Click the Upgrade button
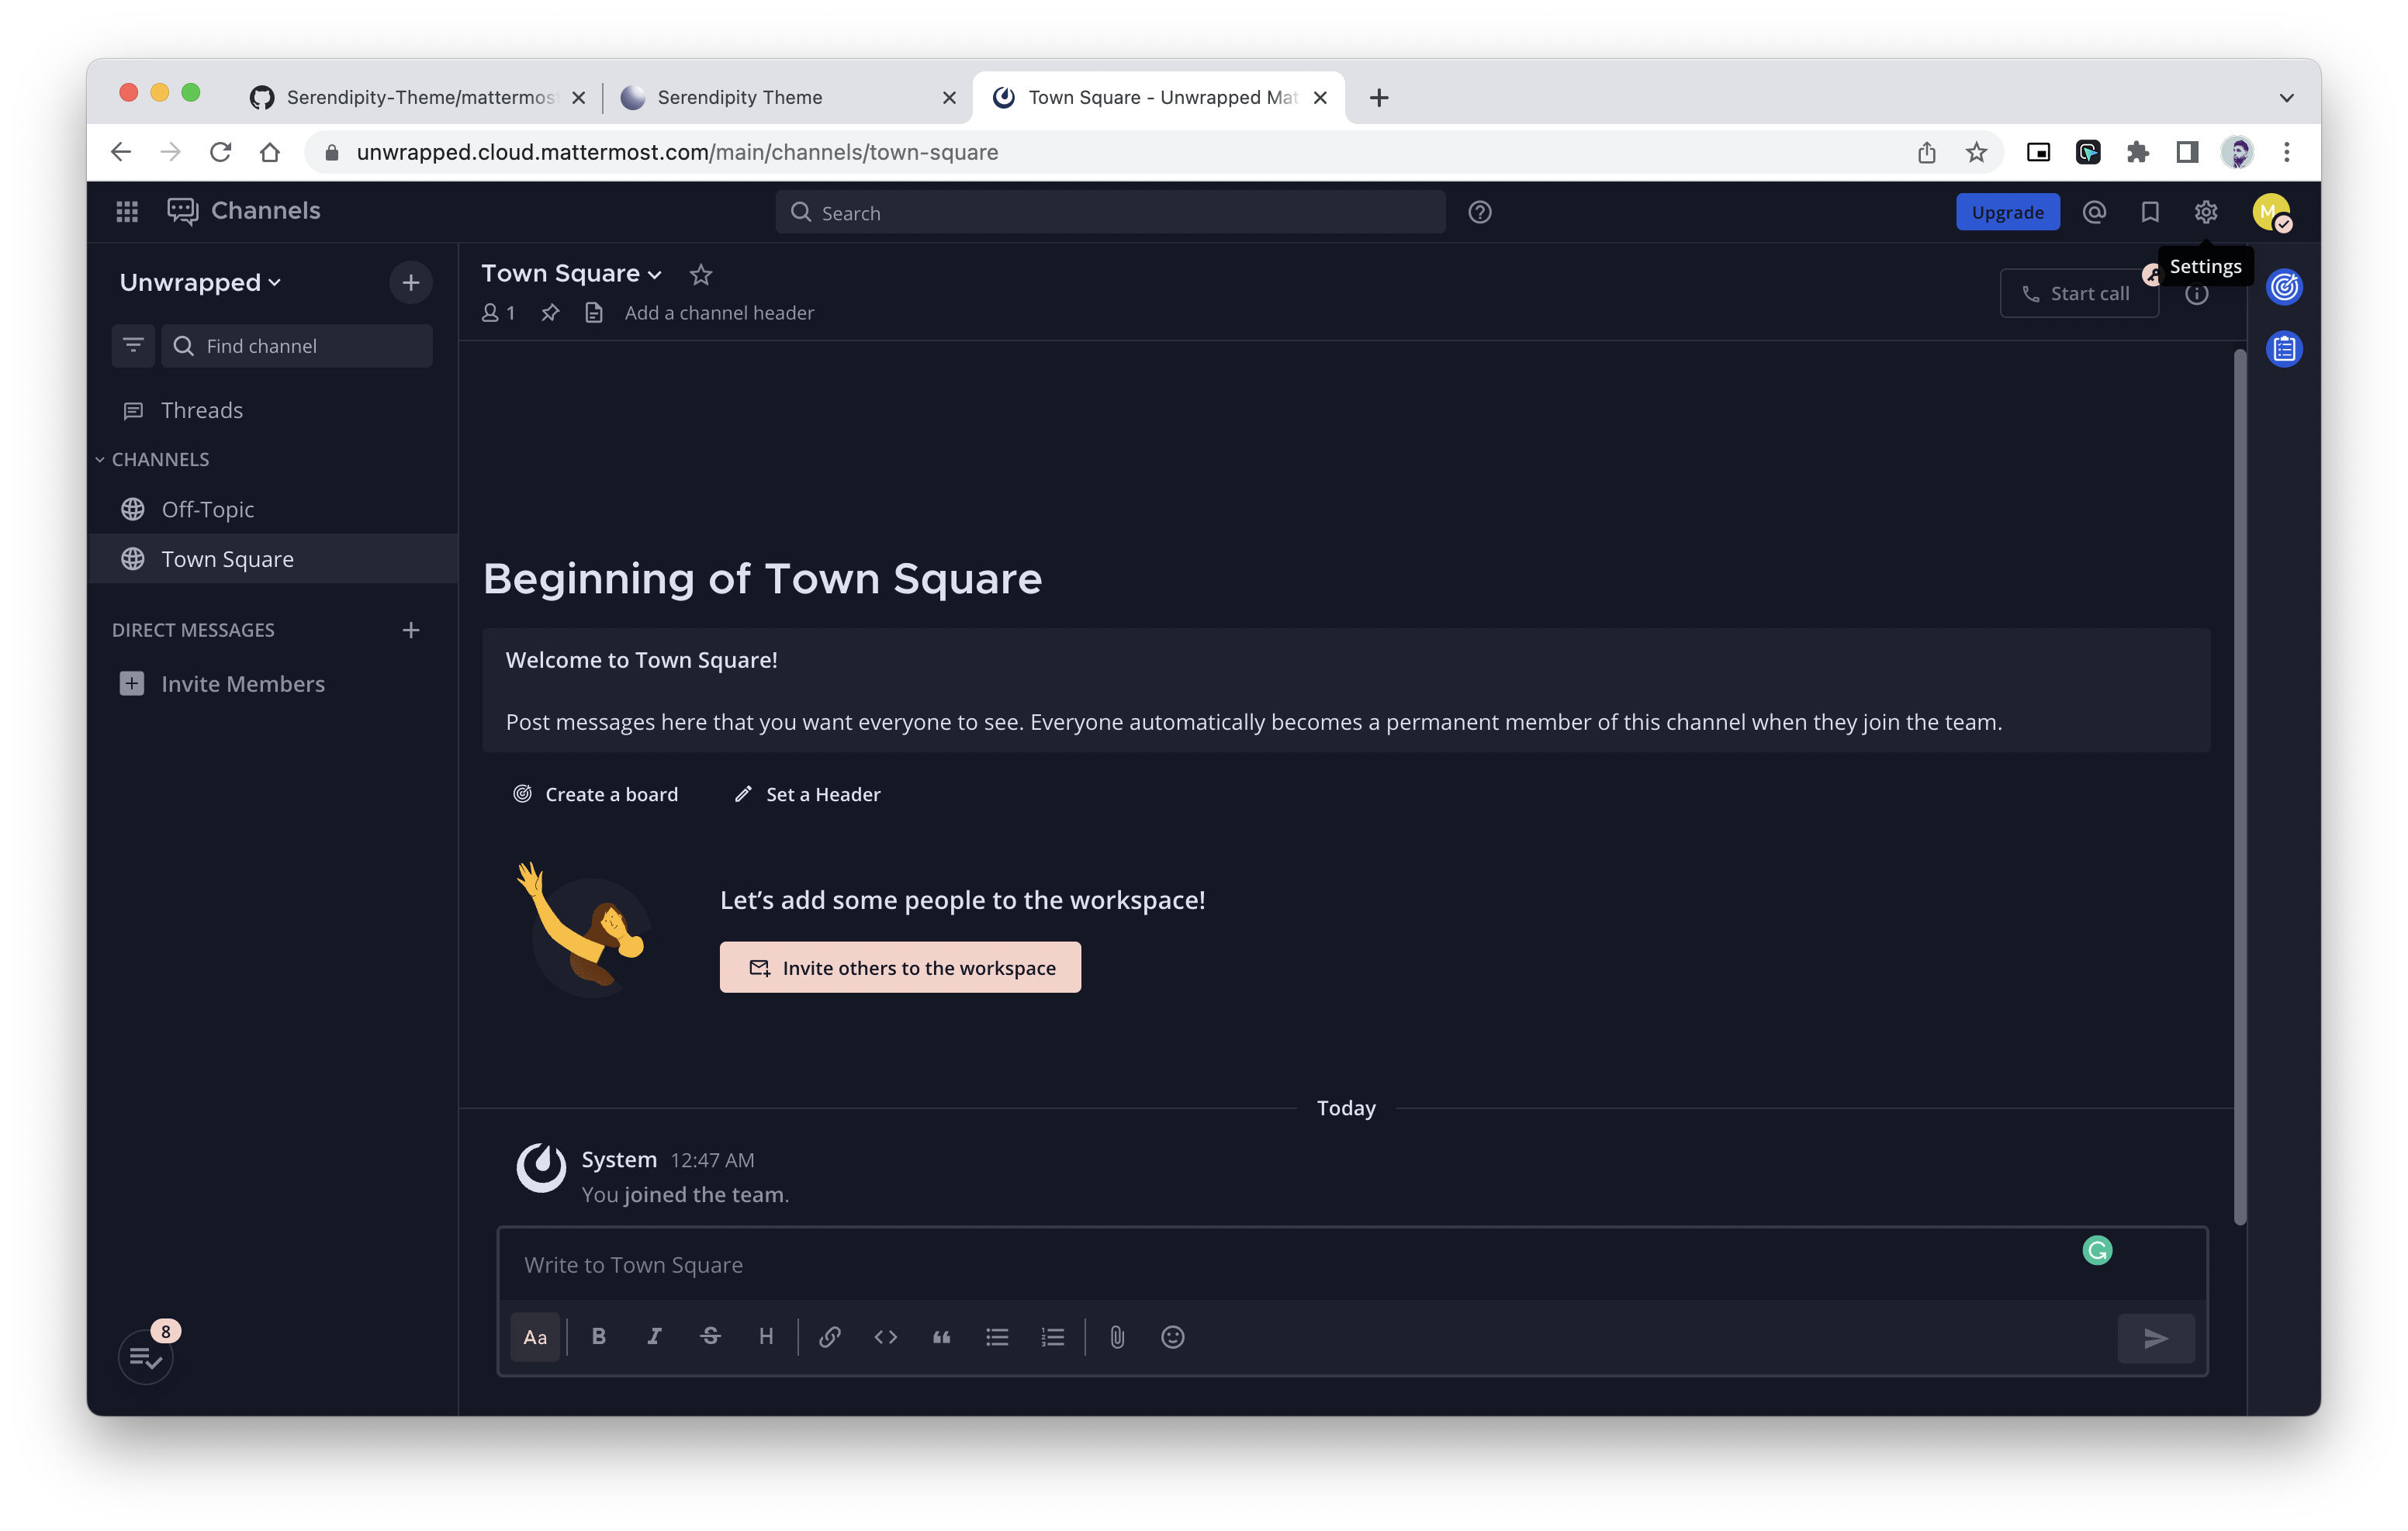 pyautogui.click(x=2007, y=212)
